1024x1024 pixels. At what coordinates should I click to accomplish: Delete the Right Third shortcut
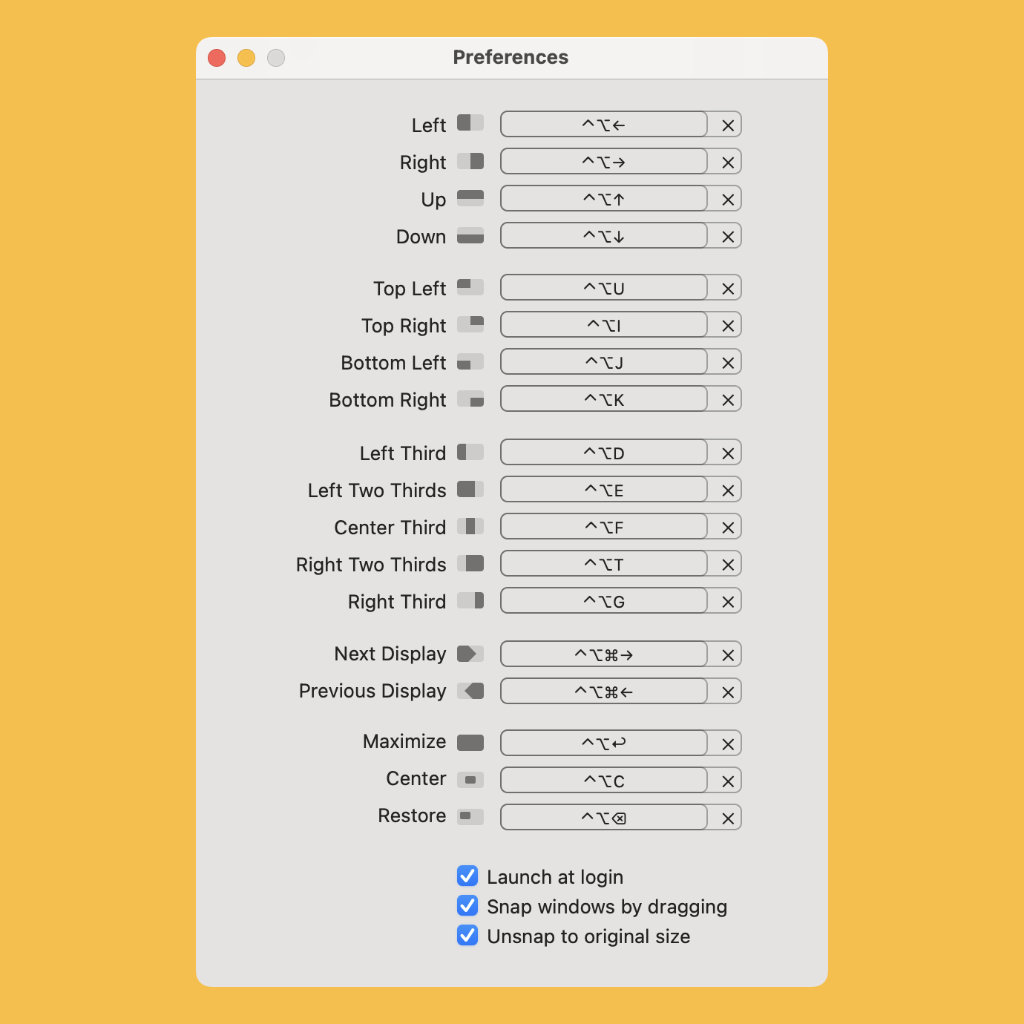[728, 602]
